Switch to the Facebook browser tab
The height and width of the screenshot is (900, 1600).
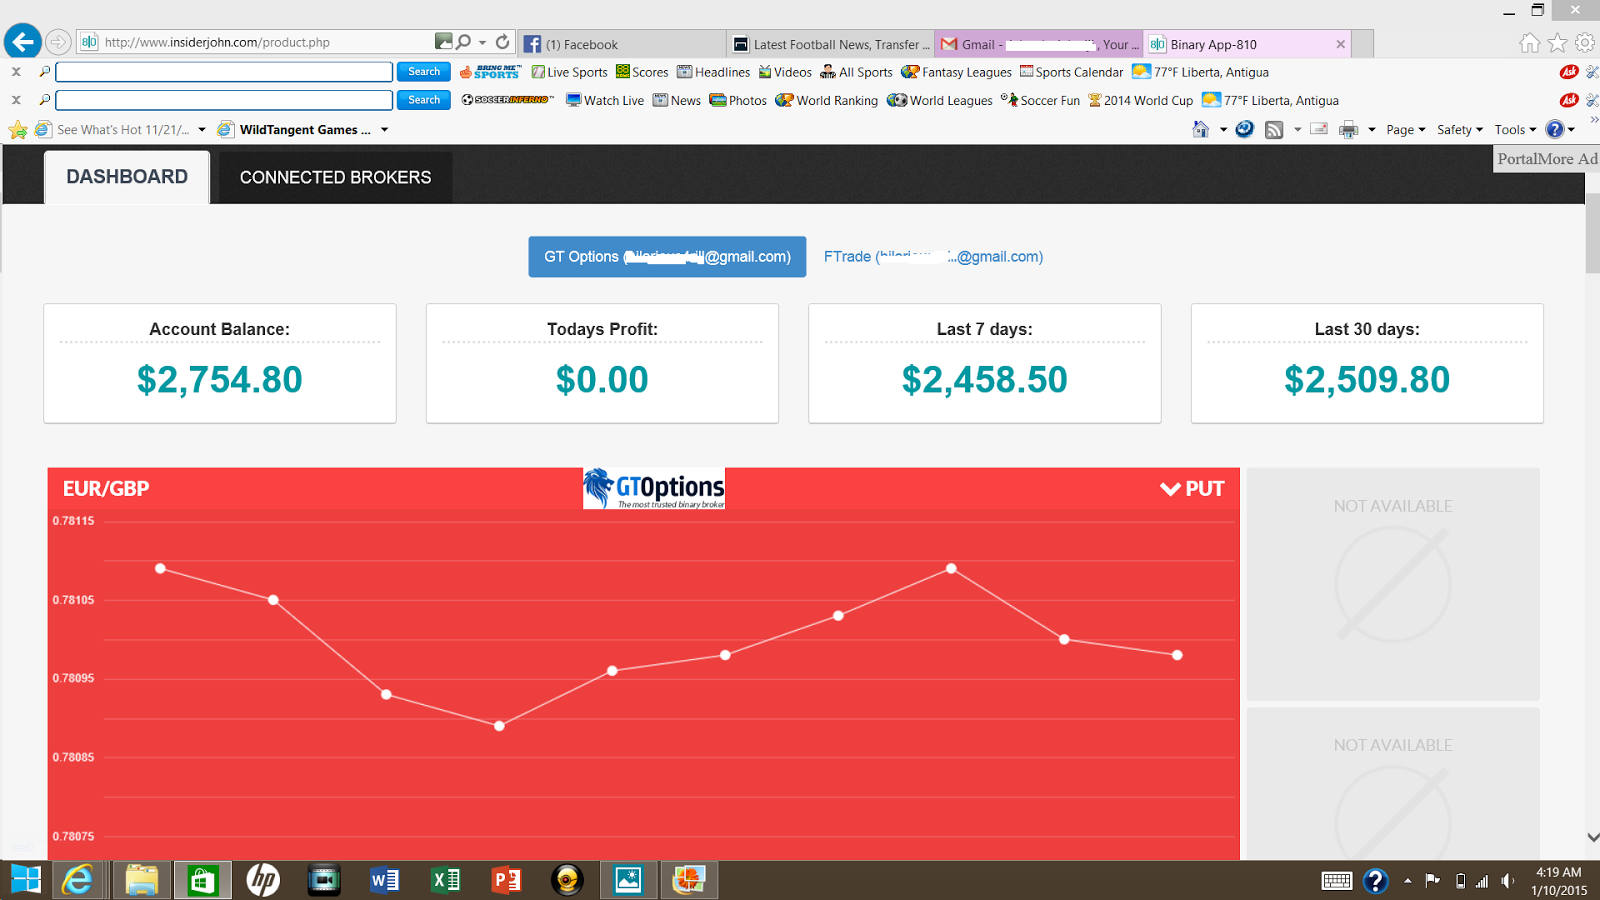coord(622,44)
